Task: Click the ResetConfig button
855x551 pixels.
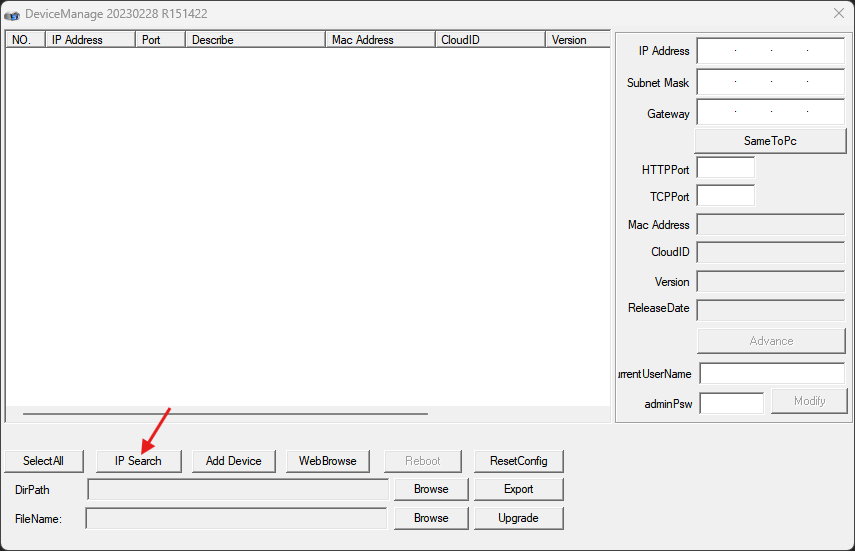Action: pyautogui.click(x=518, y=461)
